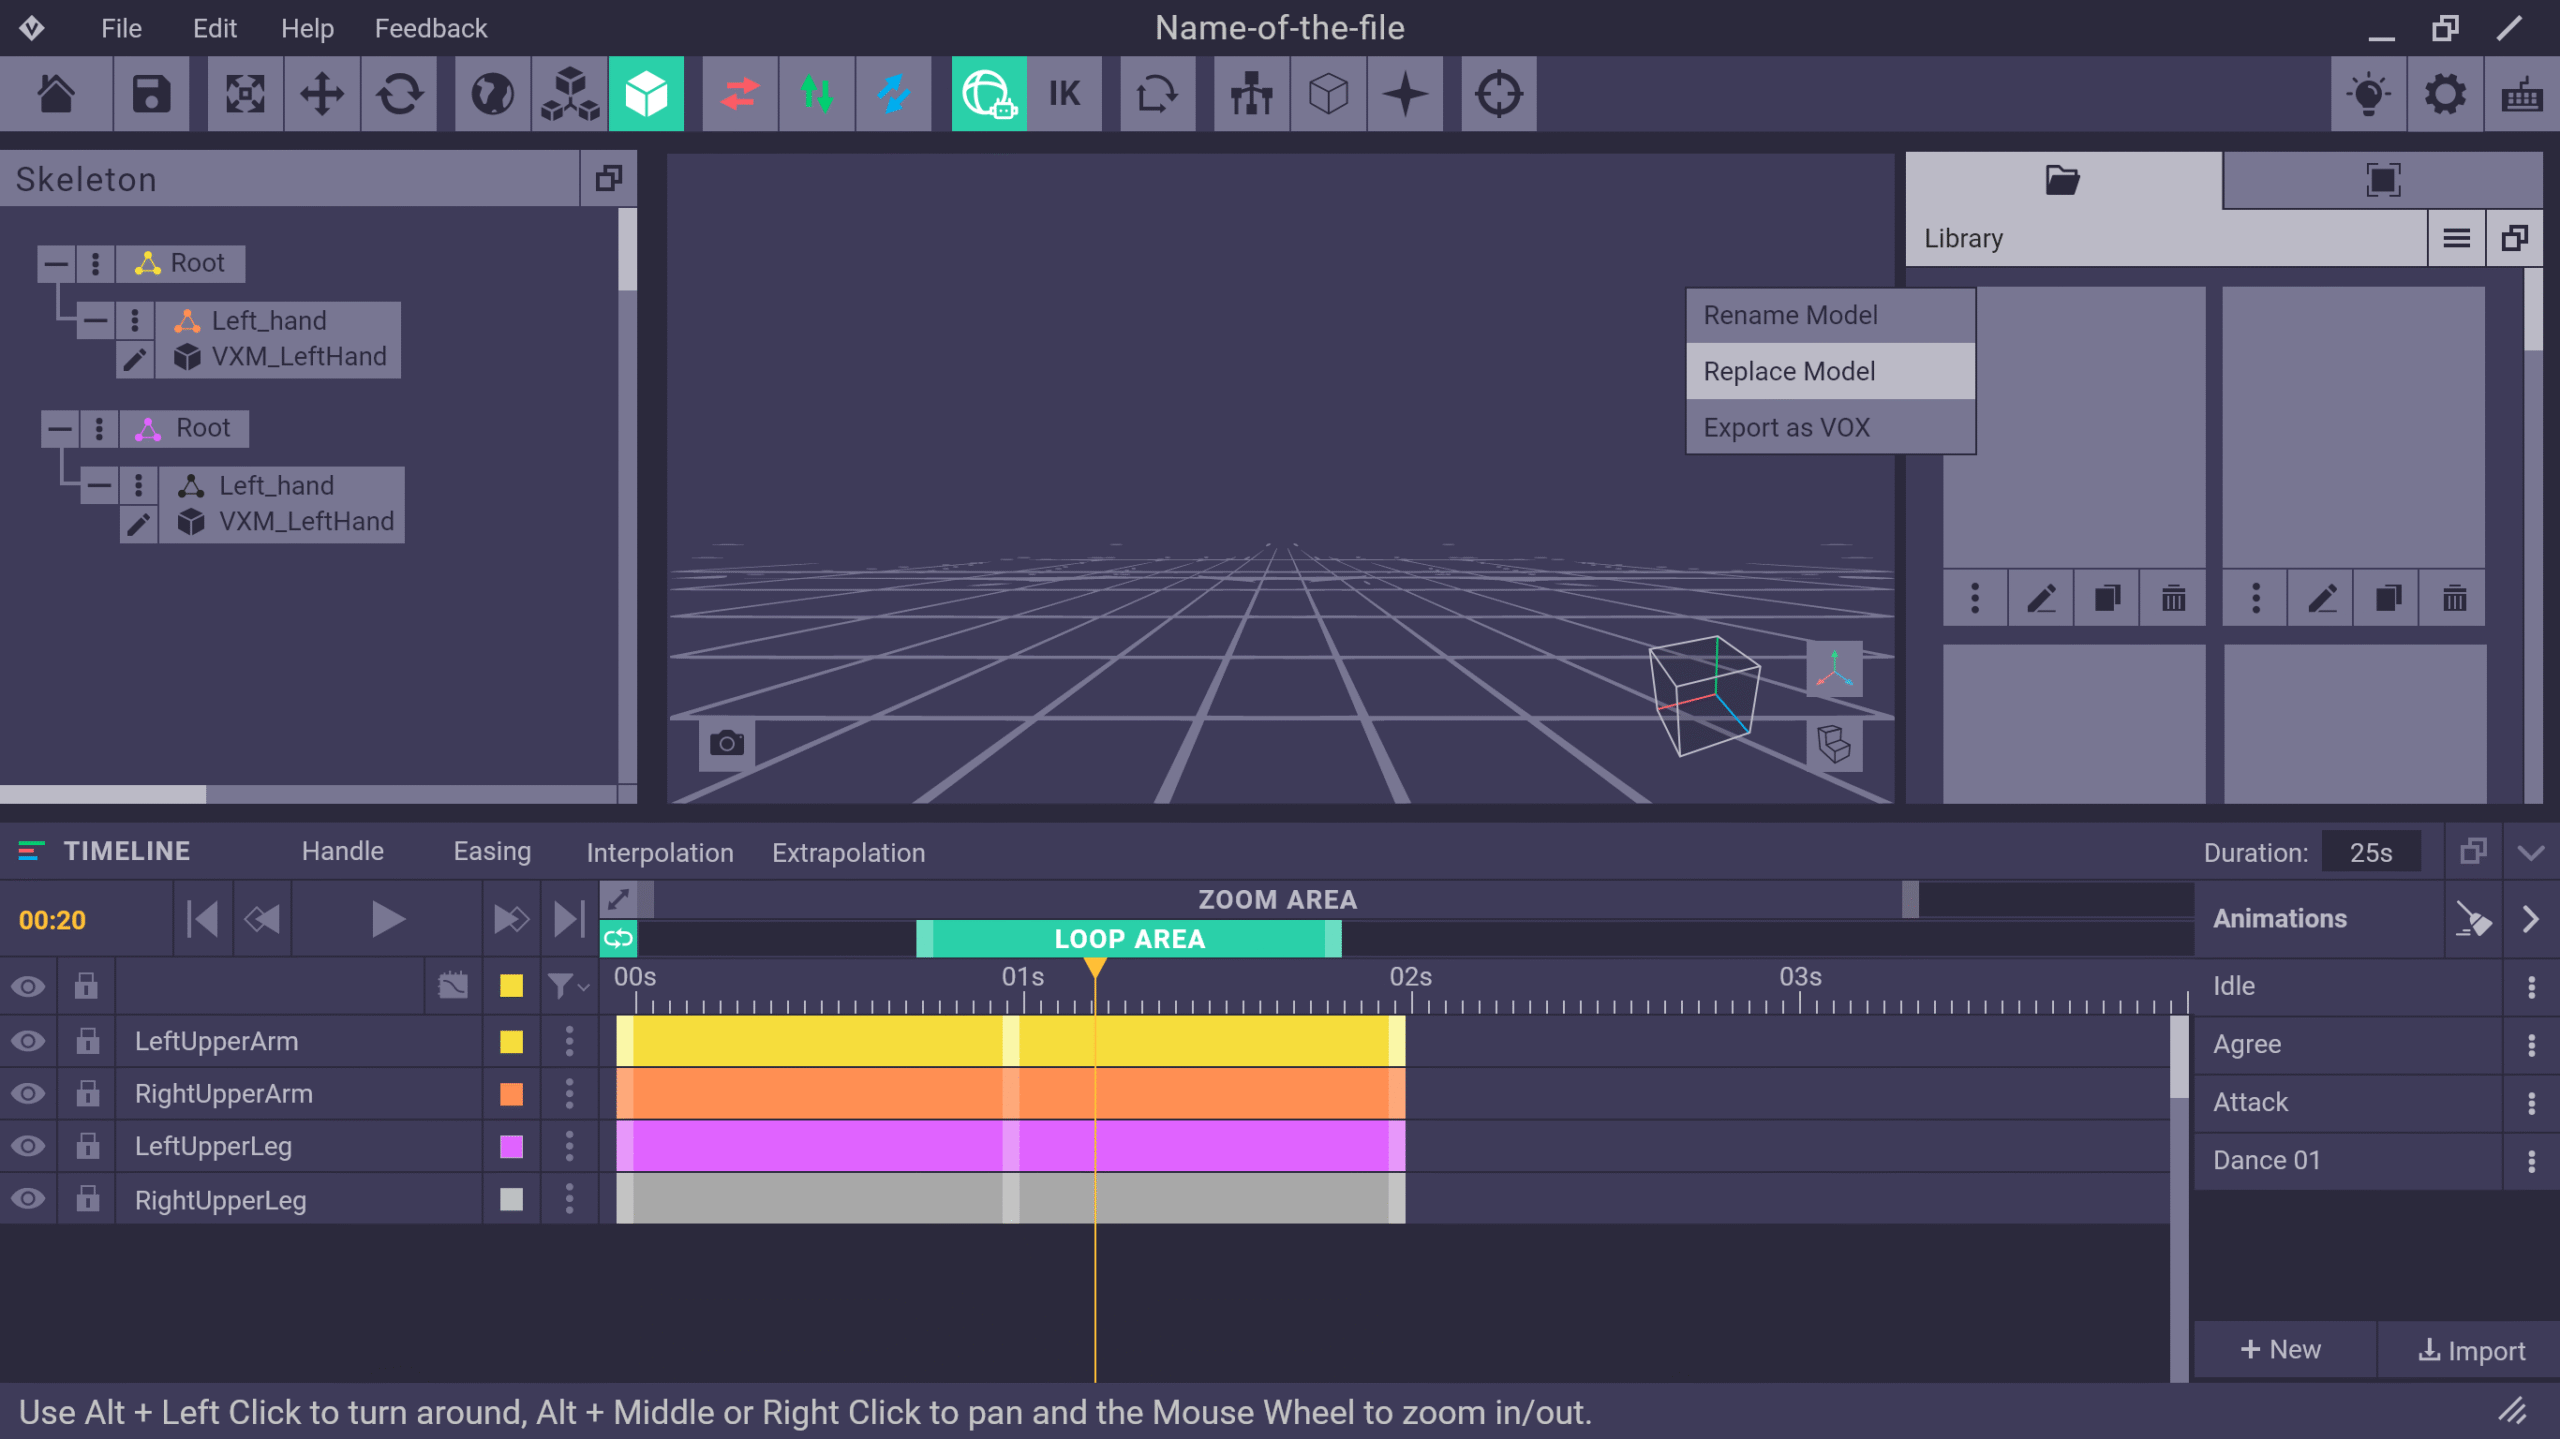The height and width of the screenshot is (1439, 2560).
Task: Choose Export as VOX from the context menu
Action: (1787, 427)
